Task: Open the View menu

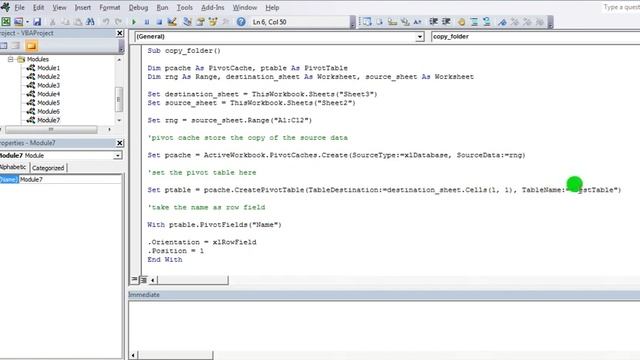Action: tap(59, 7)
